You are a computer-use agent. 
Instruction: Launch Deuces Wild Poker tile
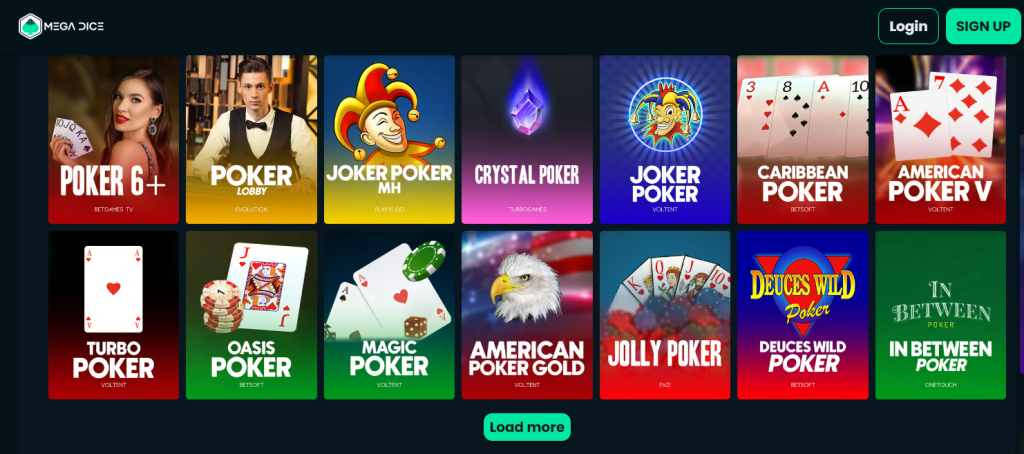(803, 315)
